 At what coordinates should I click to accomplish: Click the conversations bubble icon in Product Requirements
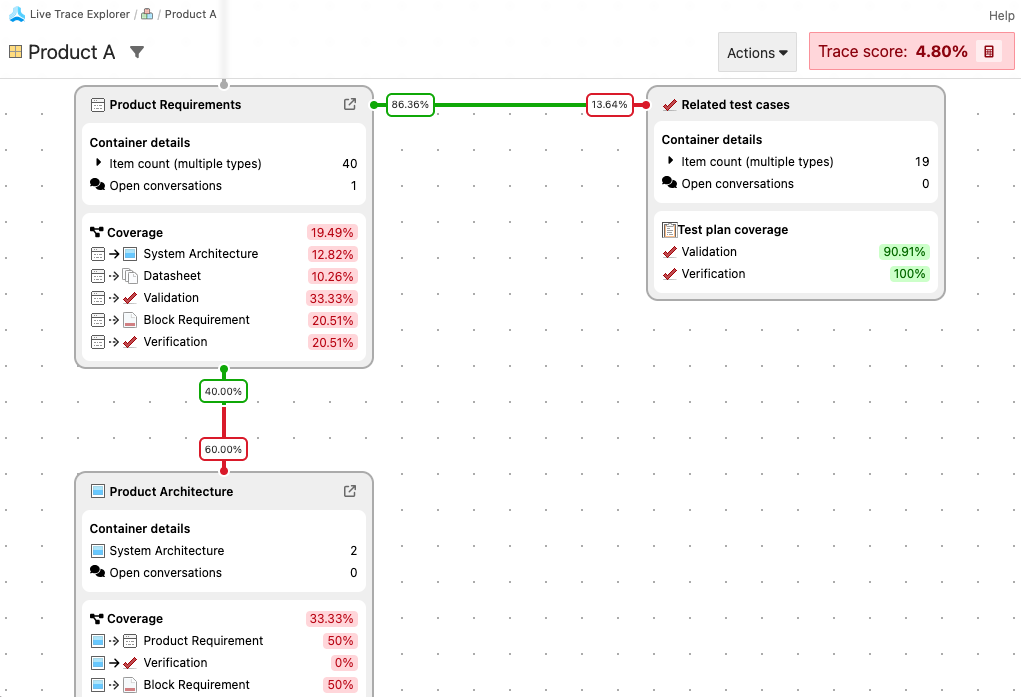coord(98,185)
